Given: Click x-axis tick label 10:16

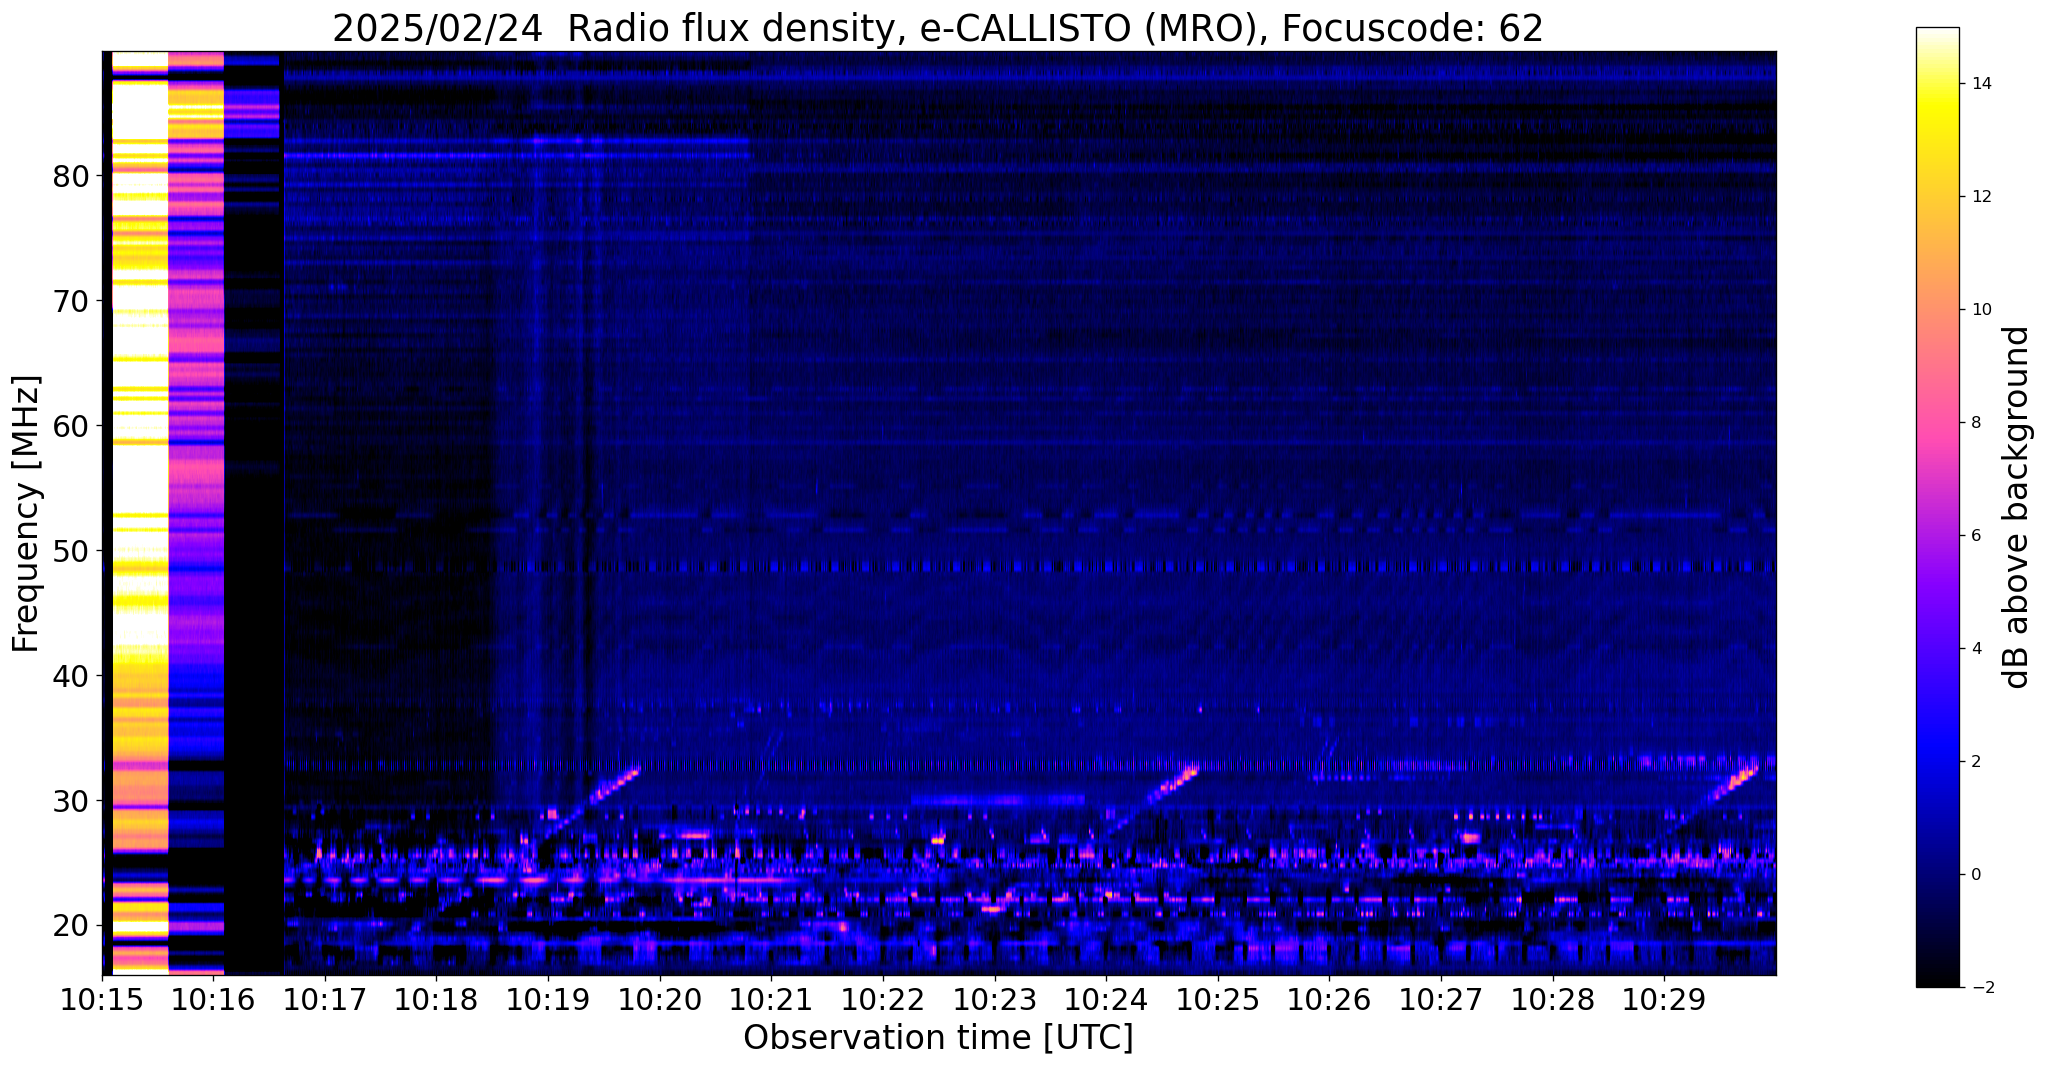Looking at the screenshot, I should 213,999.
